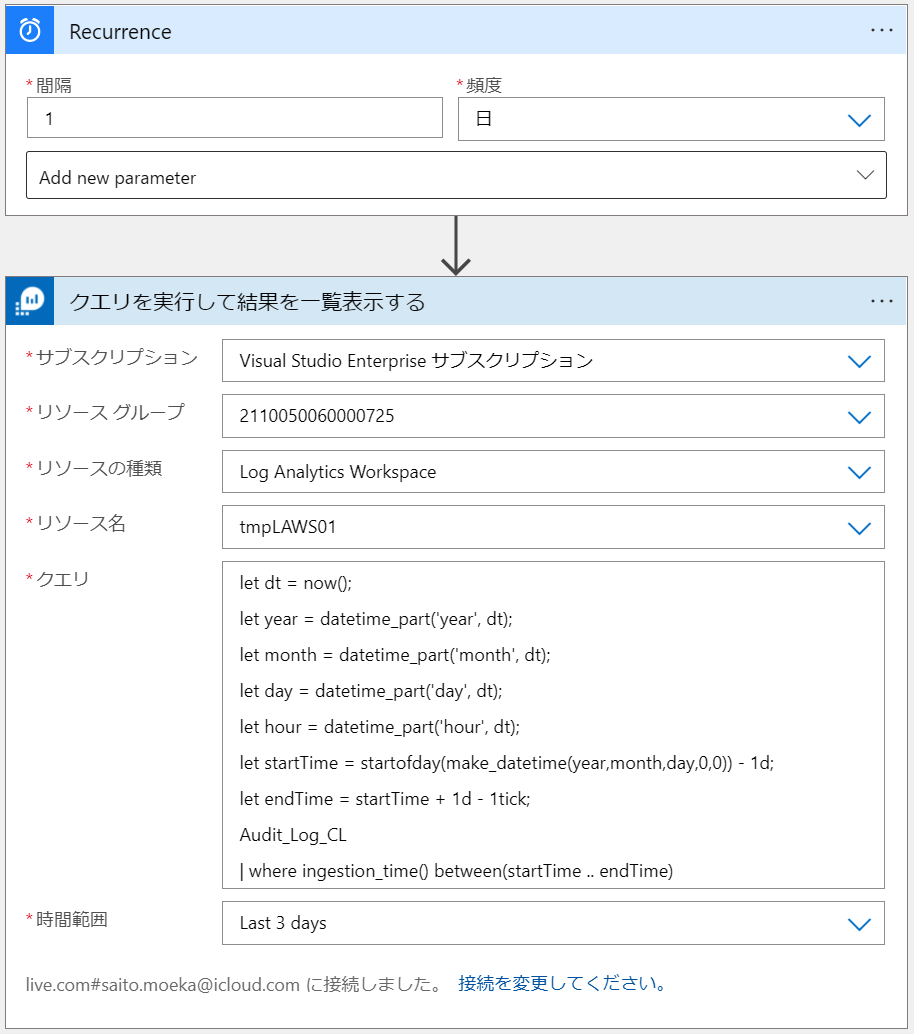Open the Recurrence card ellipsis menu
Viewport: 914px width, 1034px height.
click(882, 30)
